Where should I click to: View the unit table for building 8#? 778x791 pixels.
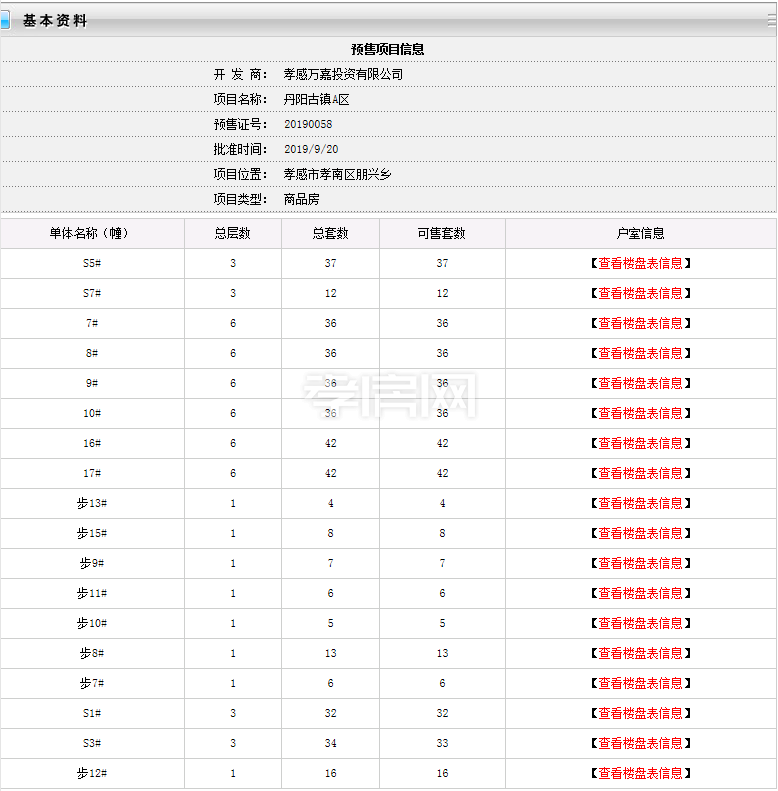coord(640,353)
